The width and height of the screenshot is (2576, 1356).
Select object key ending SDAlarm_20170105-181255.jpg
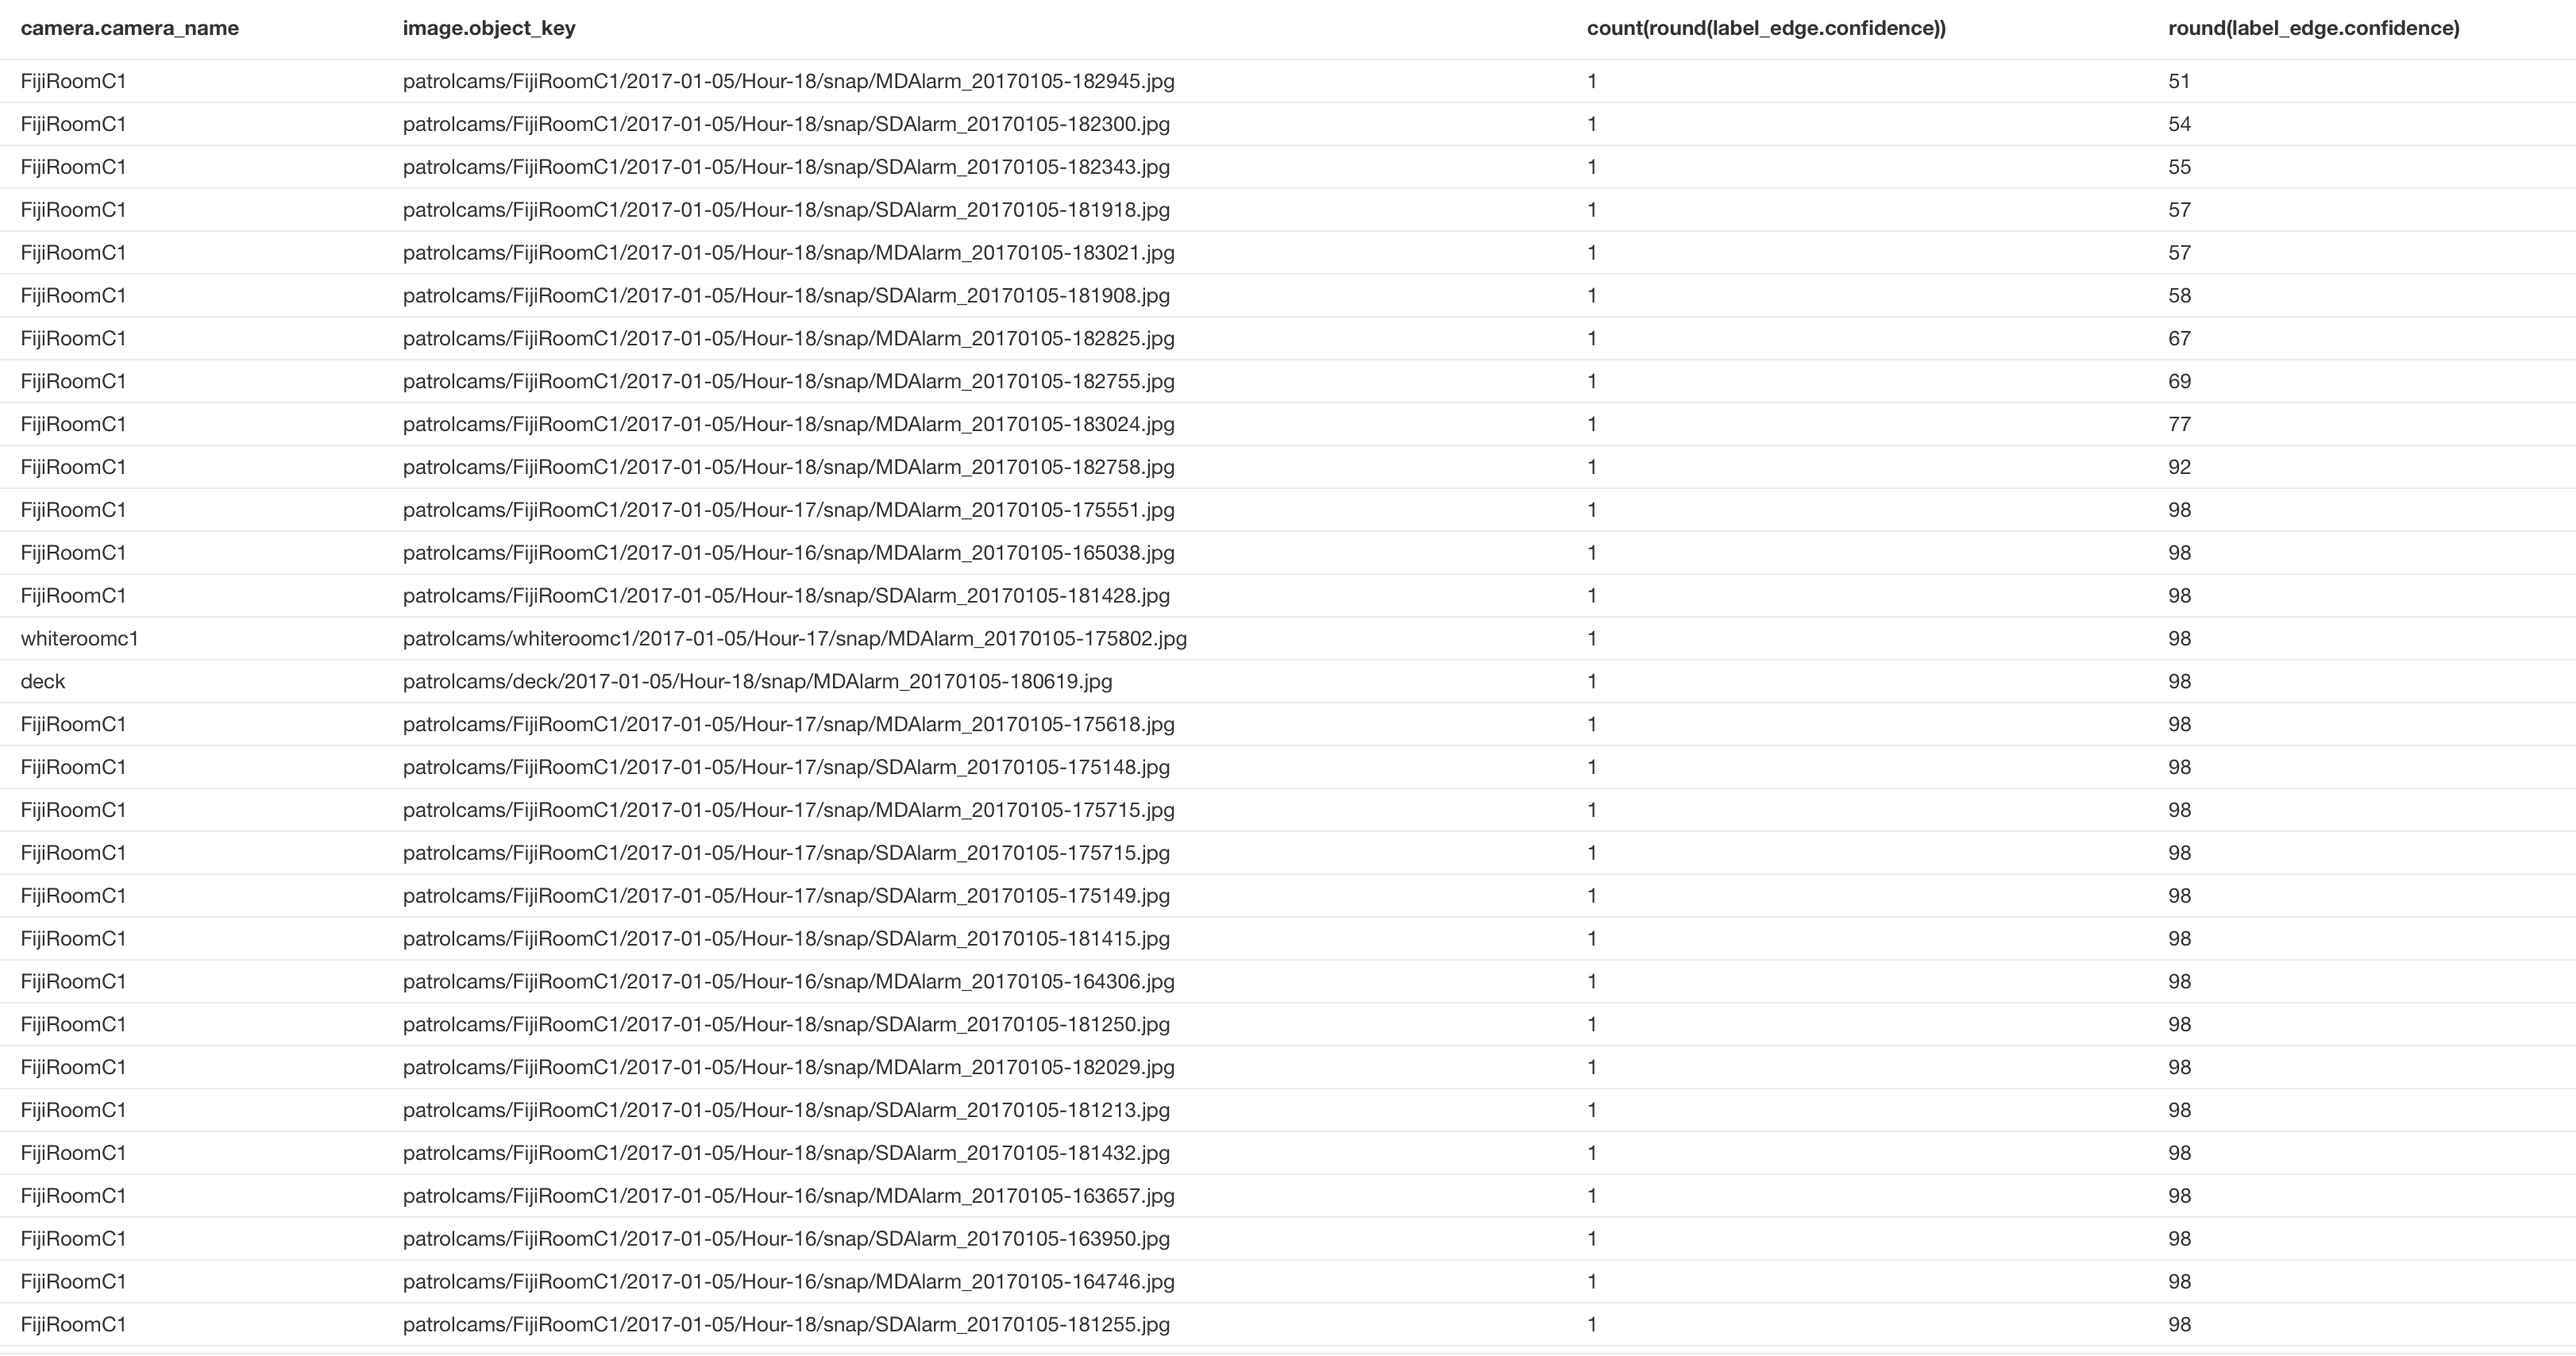coord(786,1325)
